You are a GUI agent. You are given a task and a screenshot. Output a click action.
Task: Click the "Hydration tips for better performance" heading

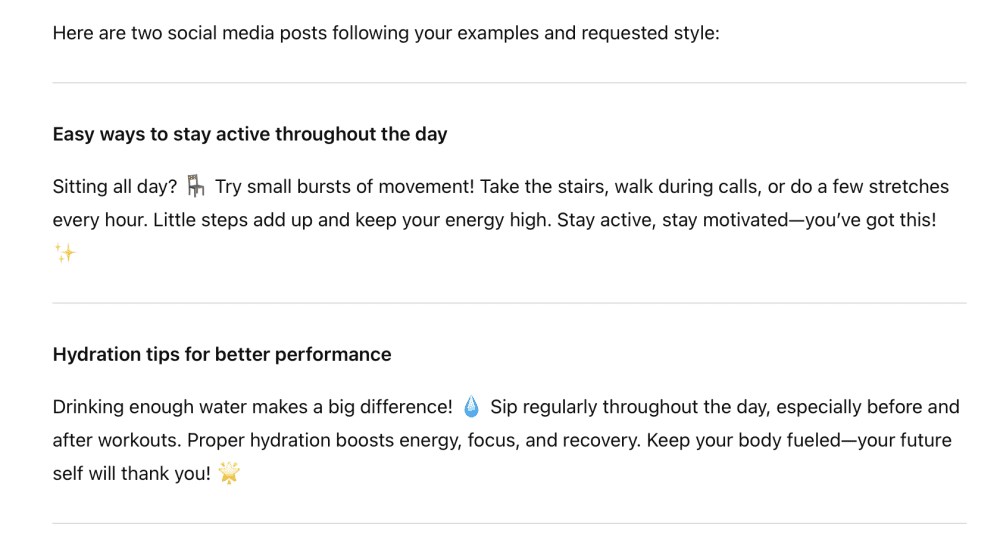click(222, 354)
